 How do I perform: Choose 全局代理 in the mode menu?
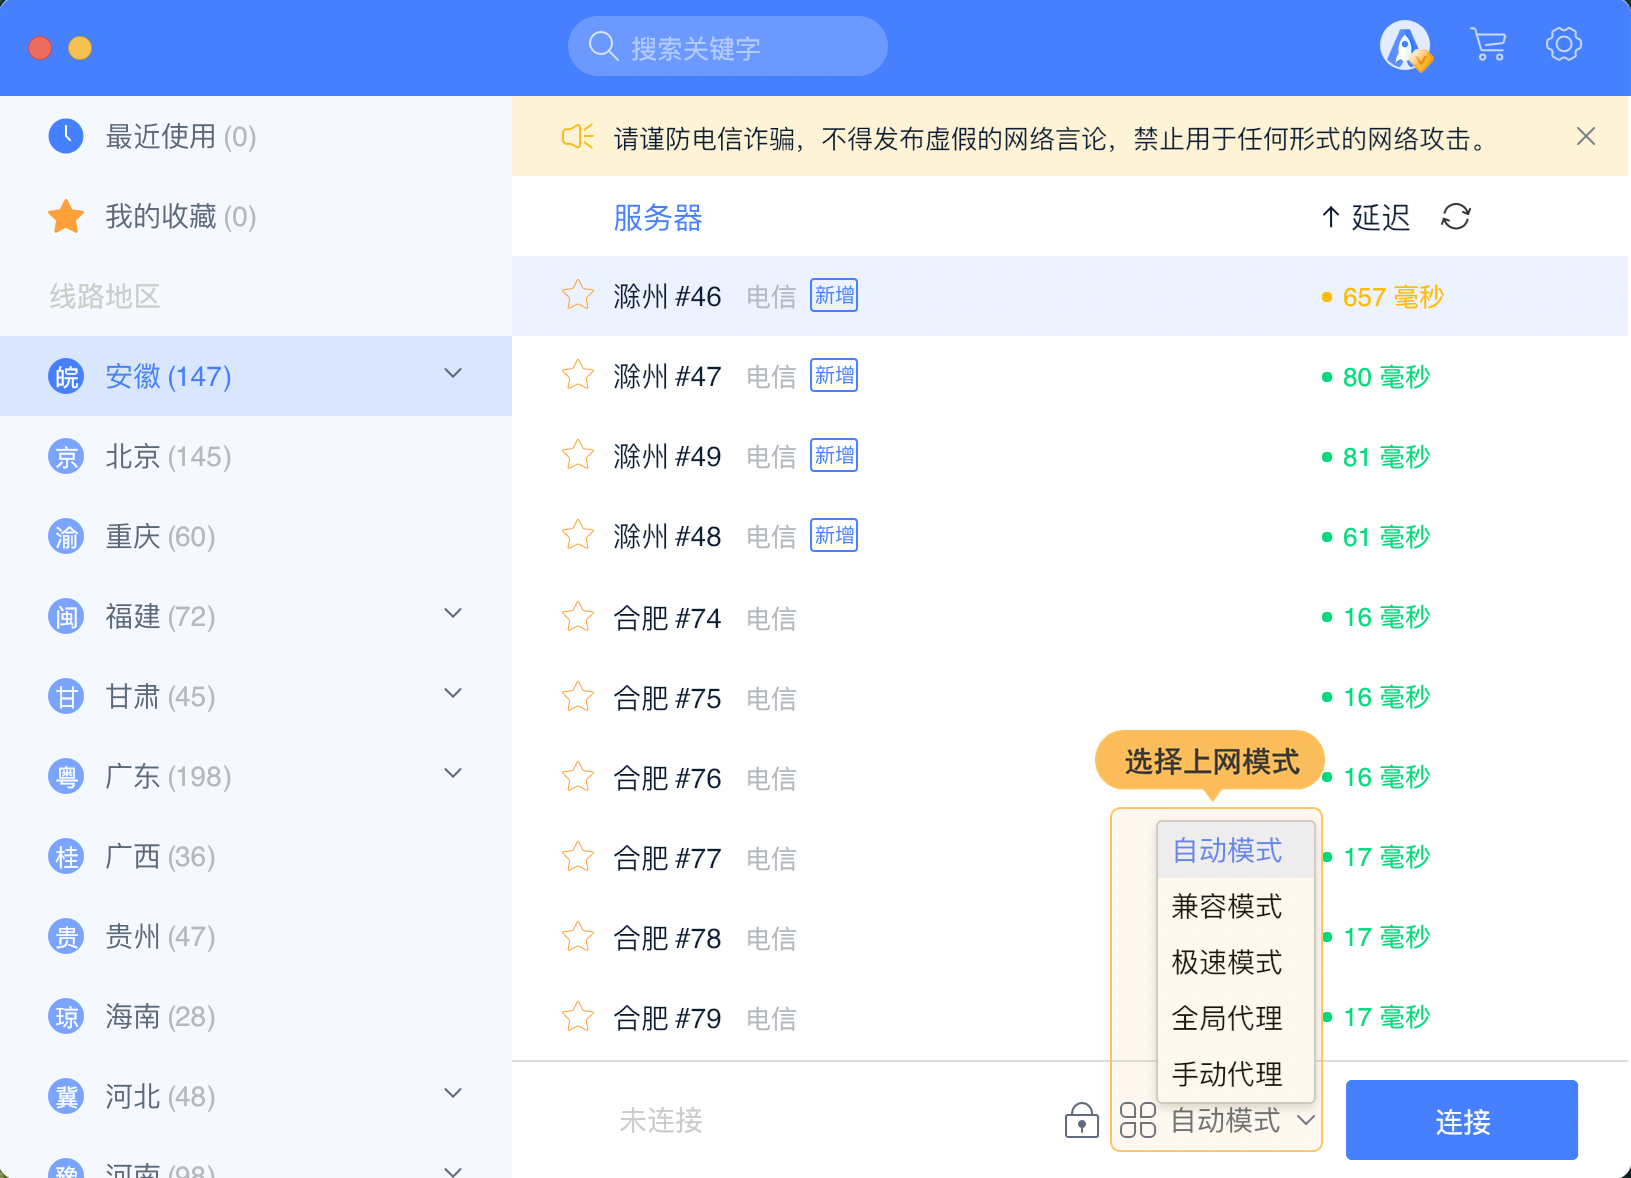(x=1227, y=1018)
